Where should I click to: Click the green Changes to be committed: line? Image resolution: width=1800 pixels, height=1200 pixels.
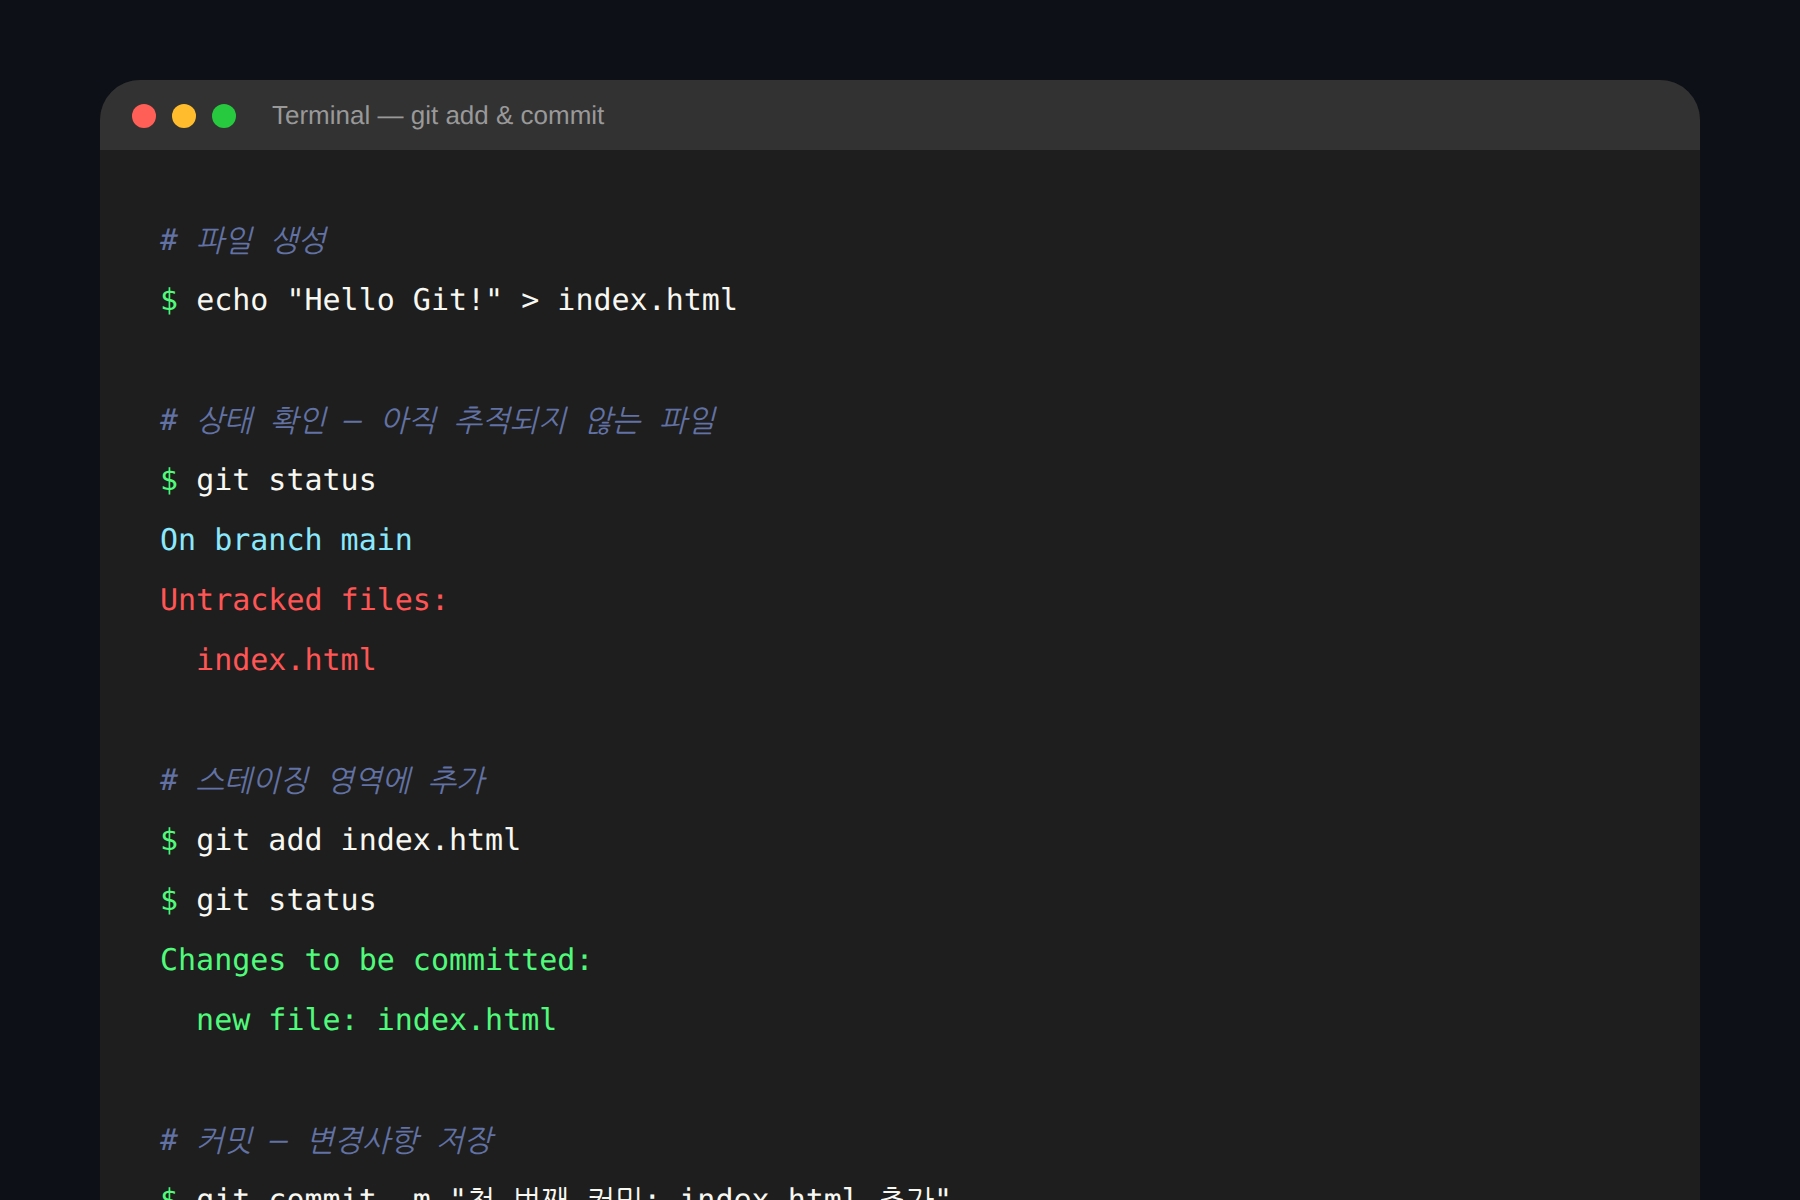click(x=374, y=959)
